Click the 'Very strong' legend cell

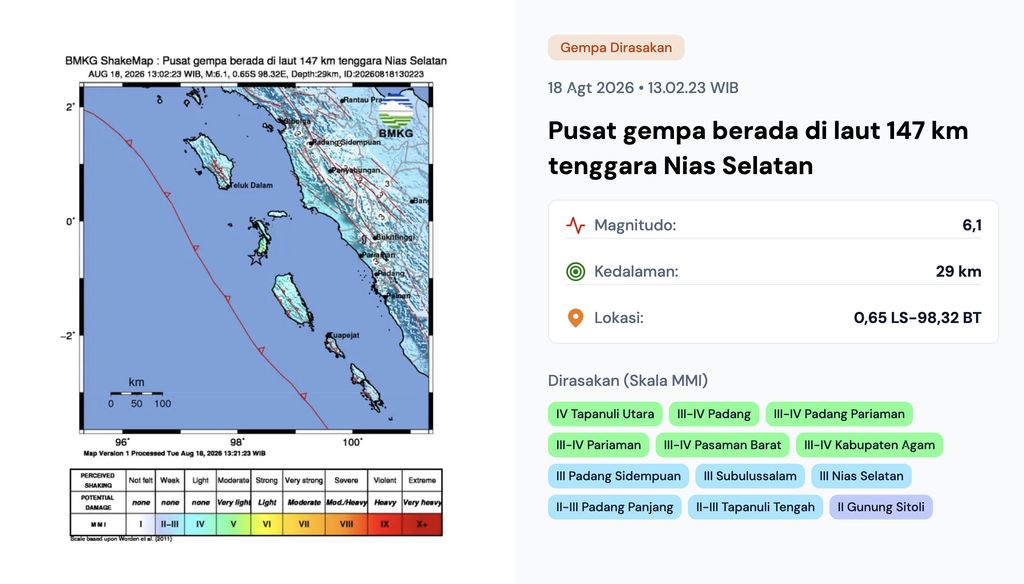pyautogui.click(x=304, y=480)
